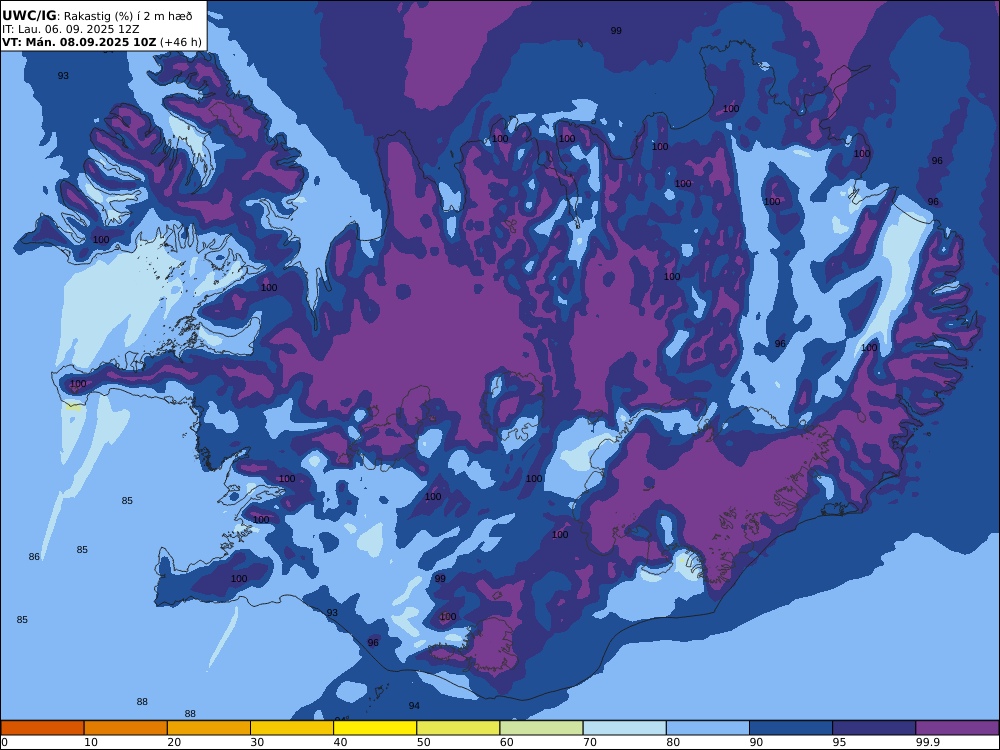Pick the light green 60–70 legend swatch

tap(541, 728)
